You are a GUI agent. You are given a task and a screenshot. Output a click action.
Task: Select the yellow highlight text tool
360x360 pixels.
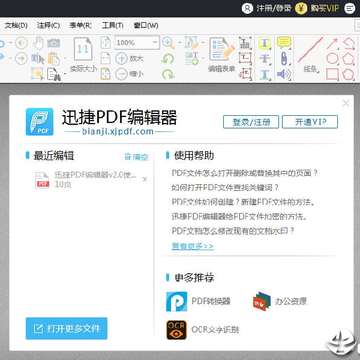(265, 43)
